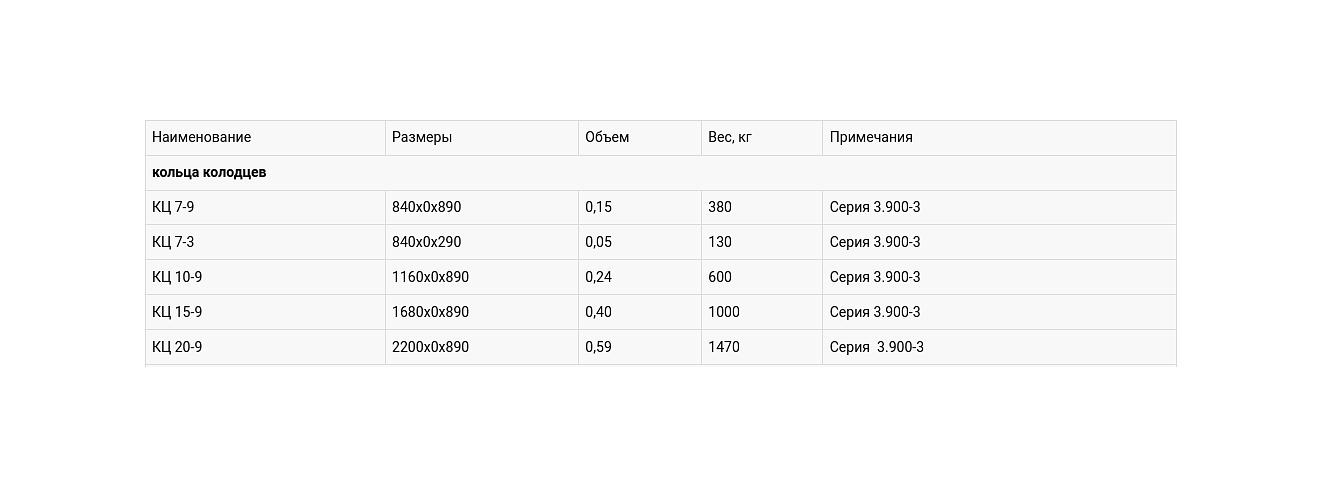Select the weight value '600'

click(x=720, y=278)
